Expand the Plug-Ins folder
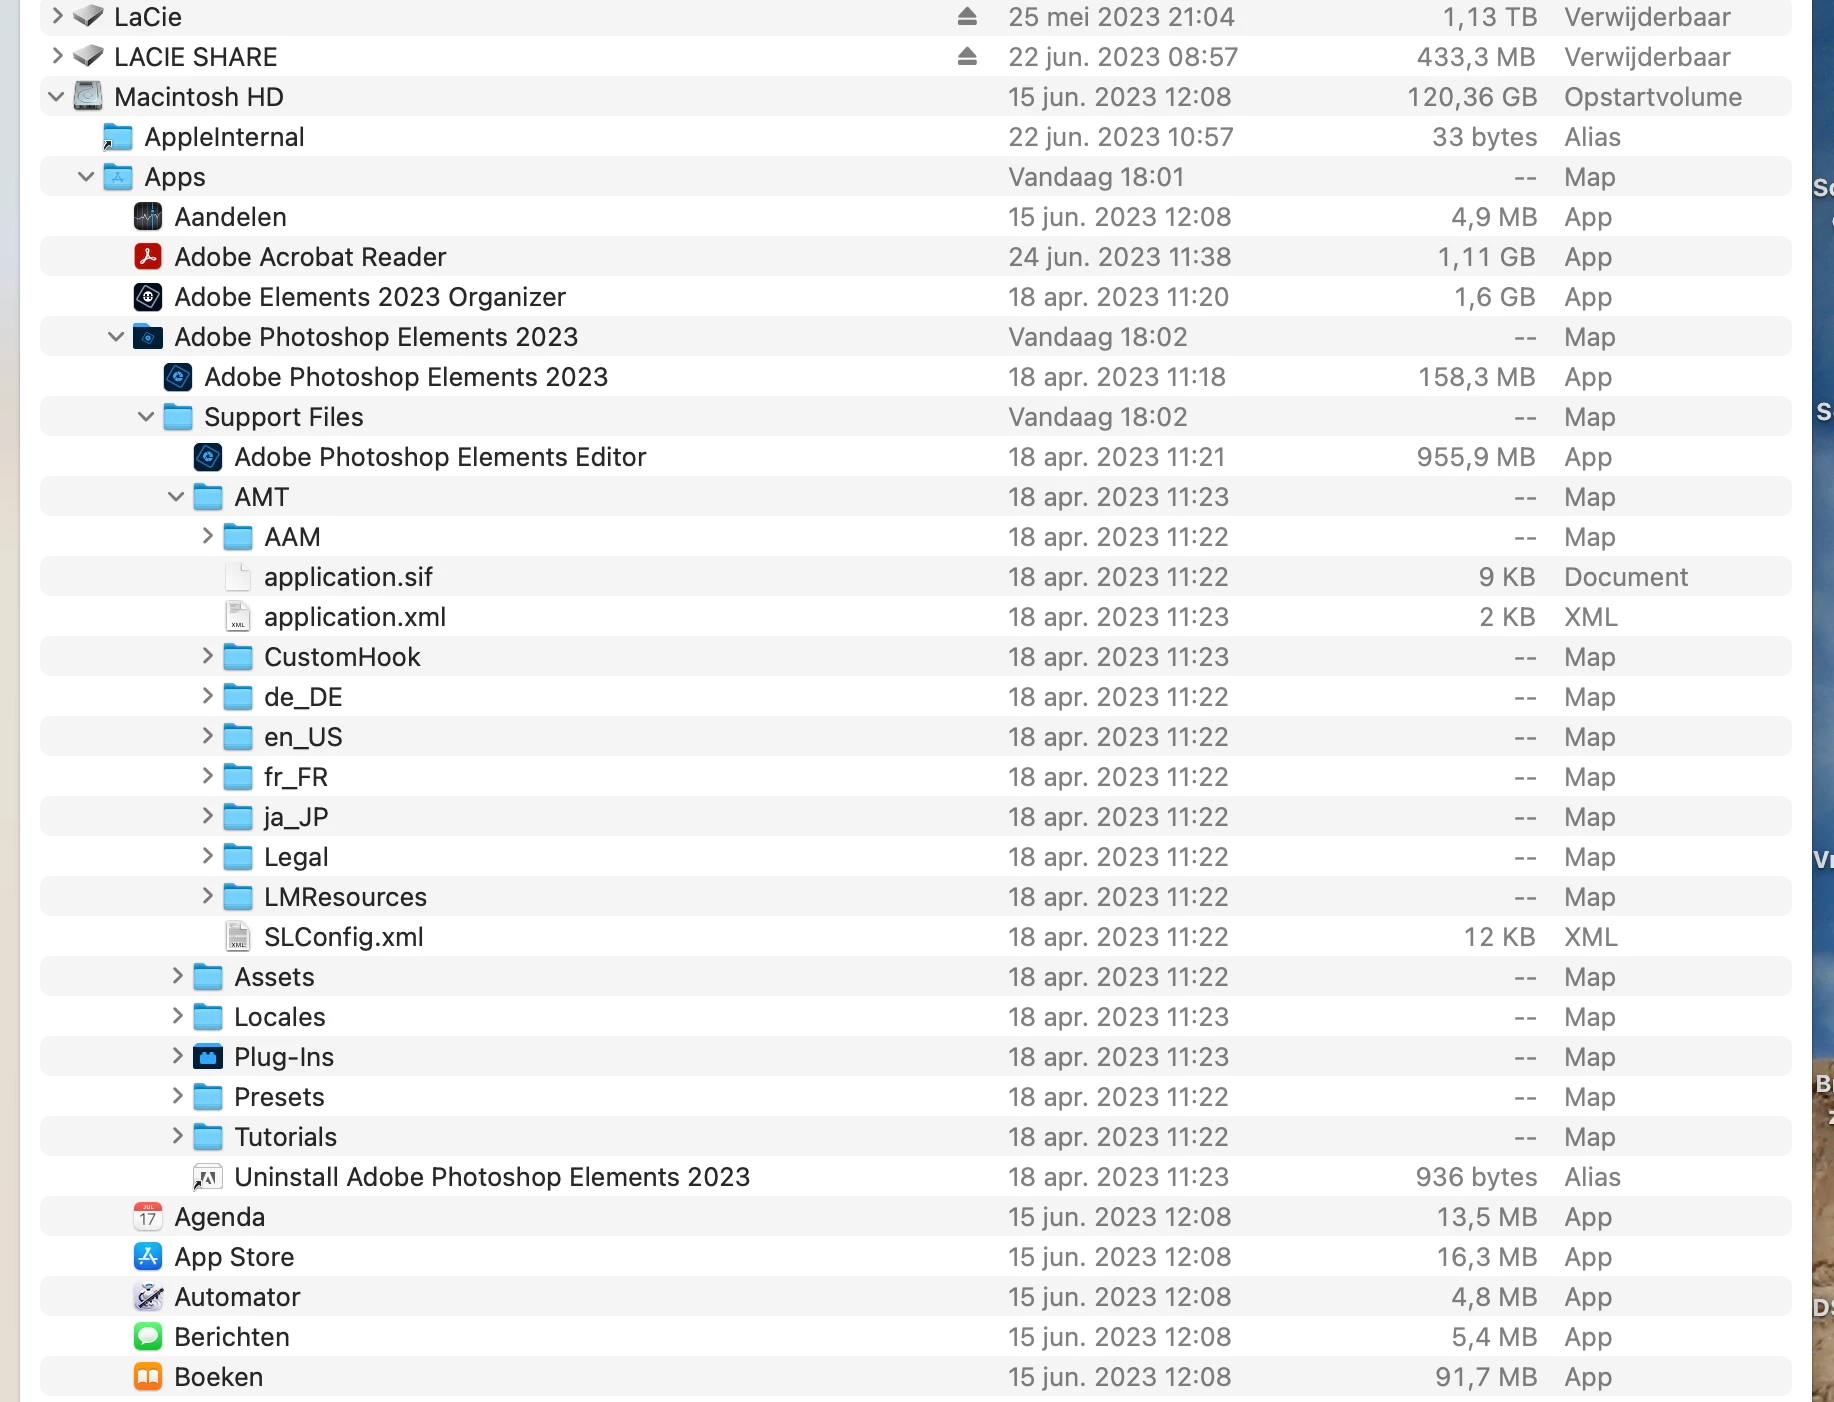 pos(177,1056)
